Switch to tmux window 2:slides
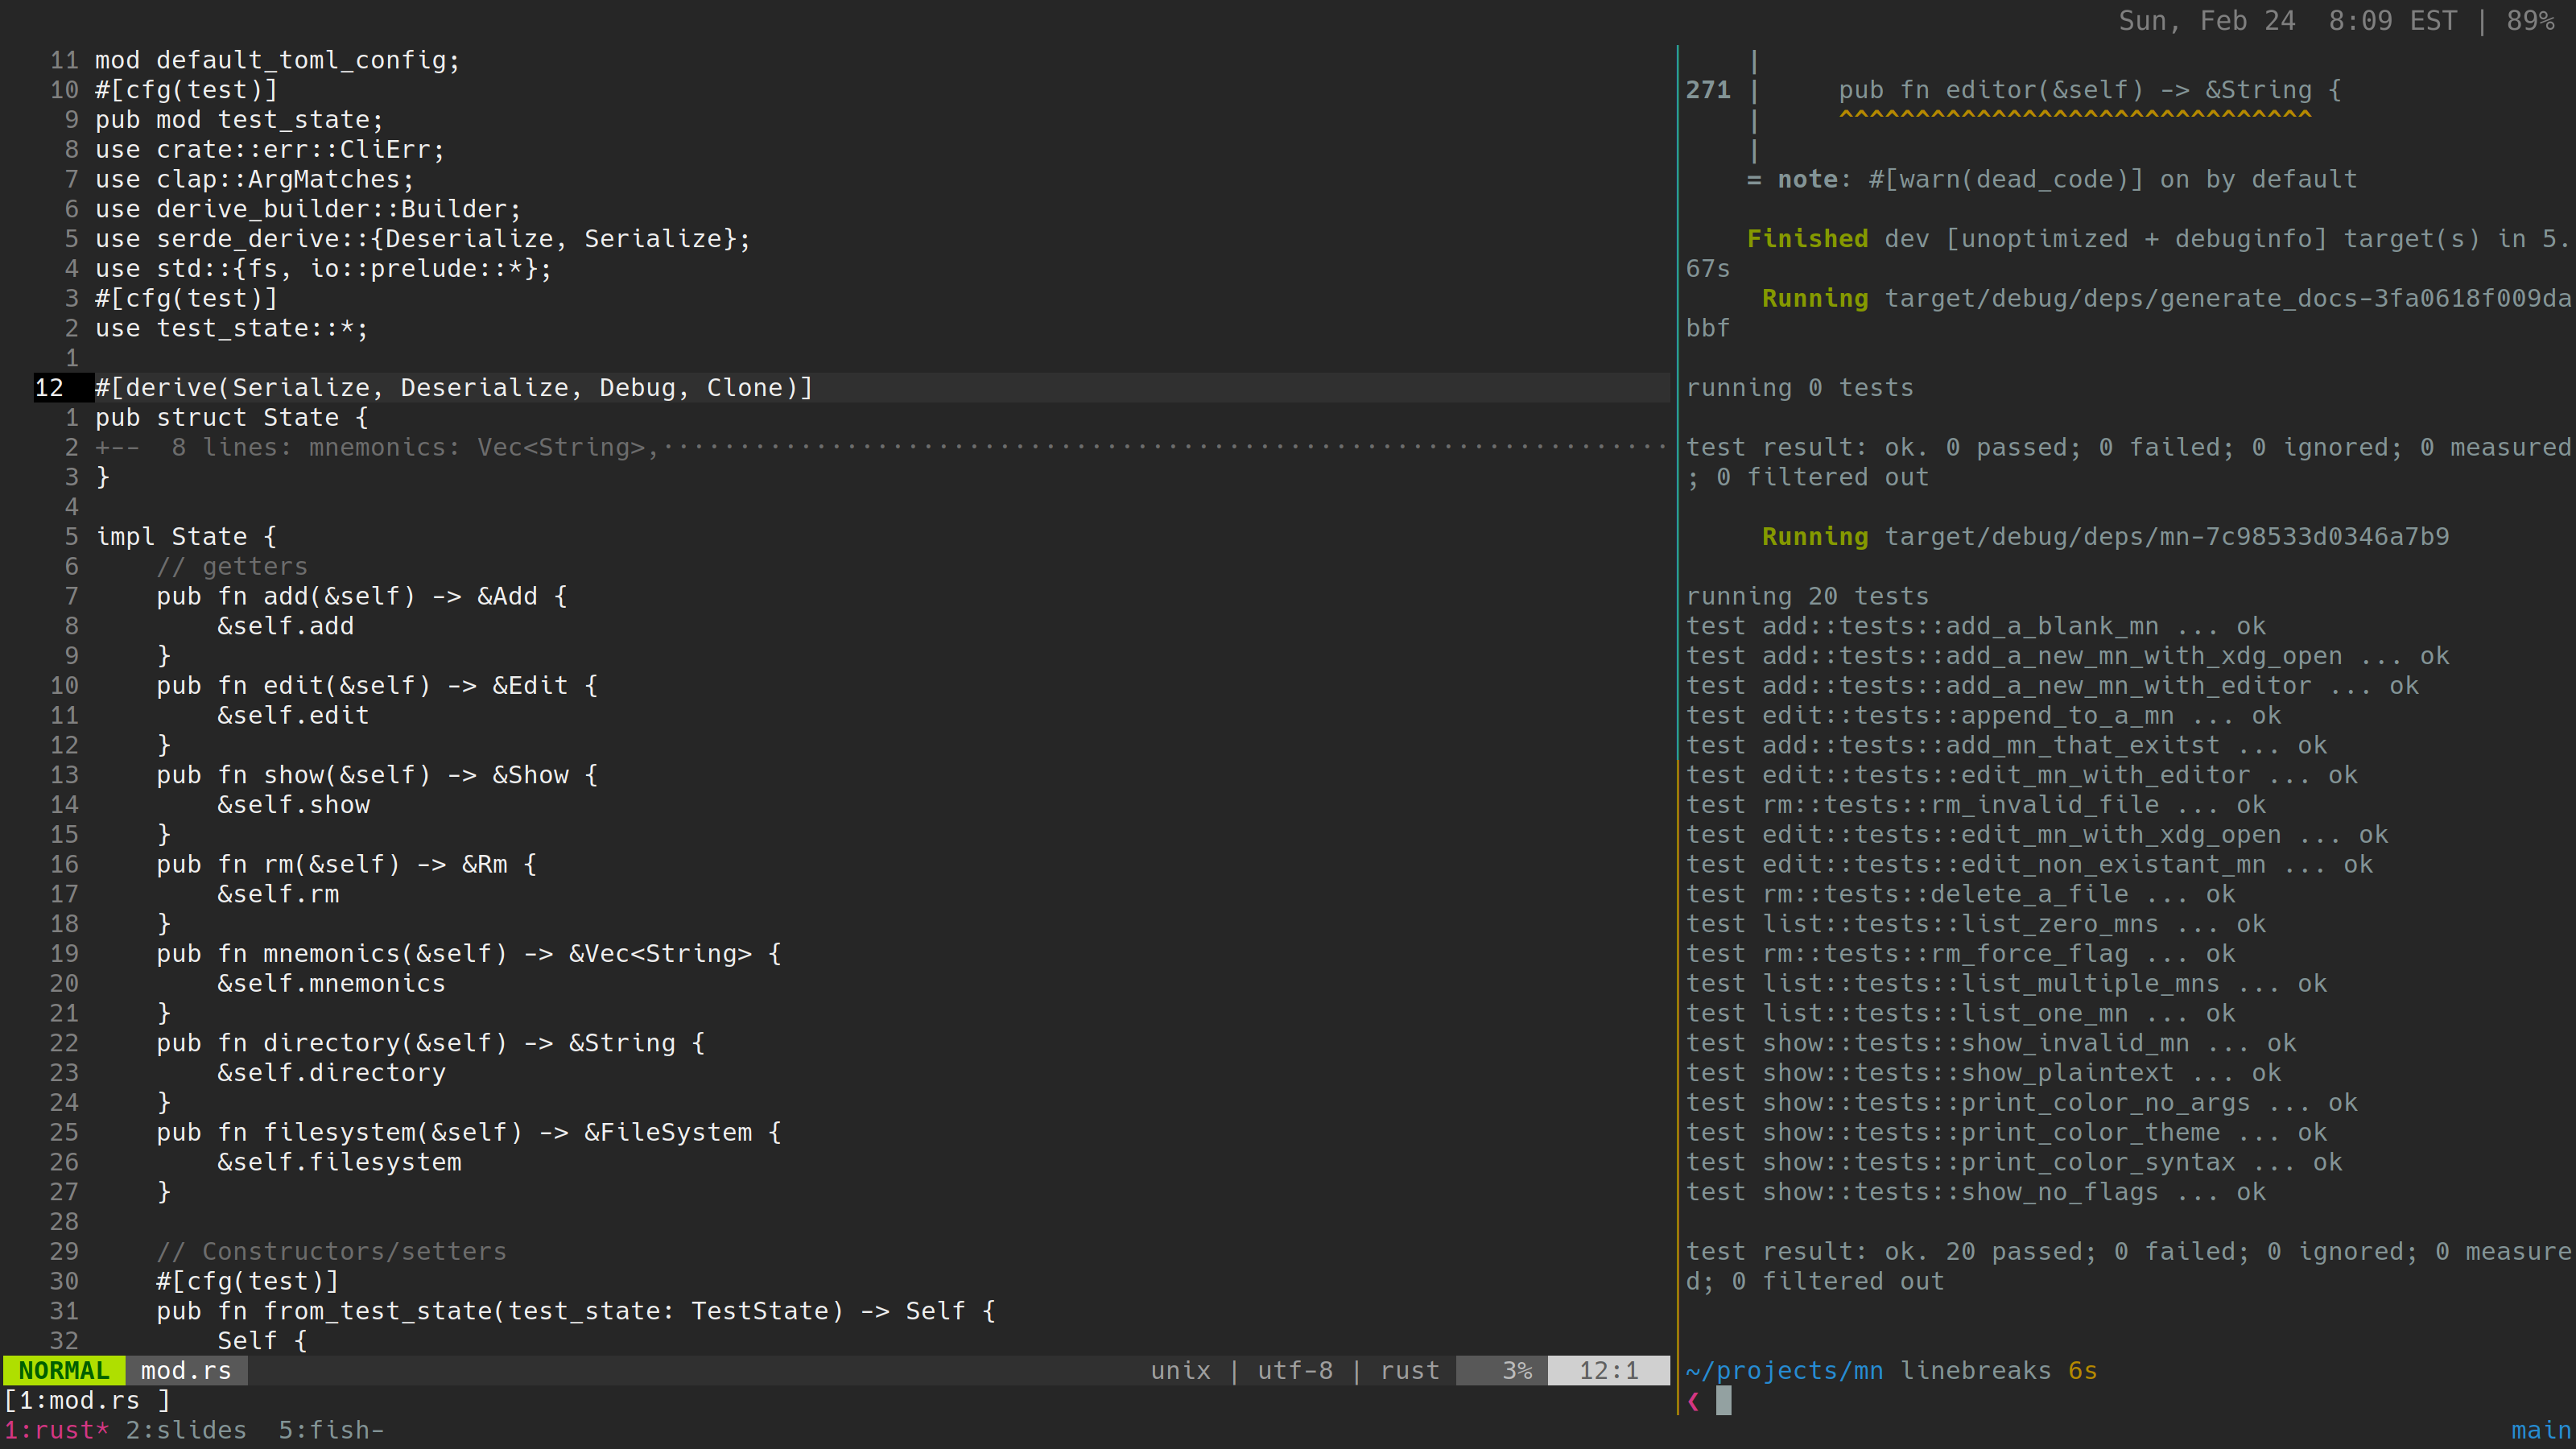The image size is (2576, 1449). point(186,1430)
